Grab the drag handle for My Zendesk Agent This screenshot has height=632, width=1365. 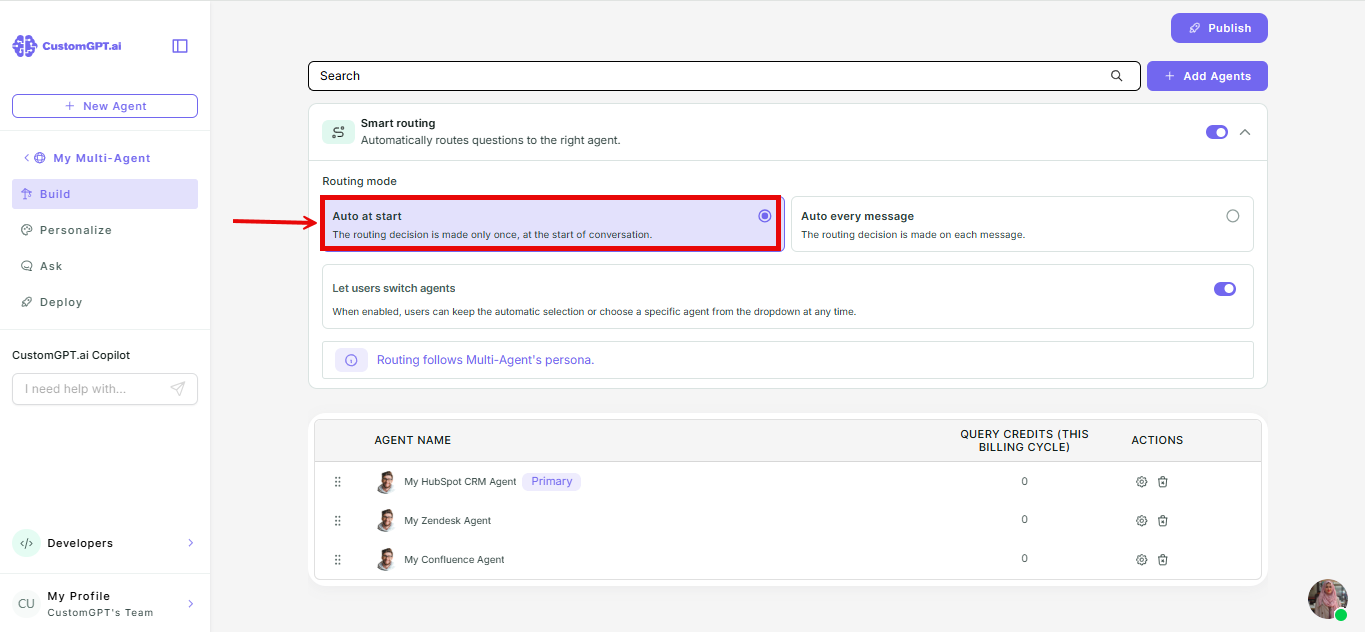[x=338, y=521]
